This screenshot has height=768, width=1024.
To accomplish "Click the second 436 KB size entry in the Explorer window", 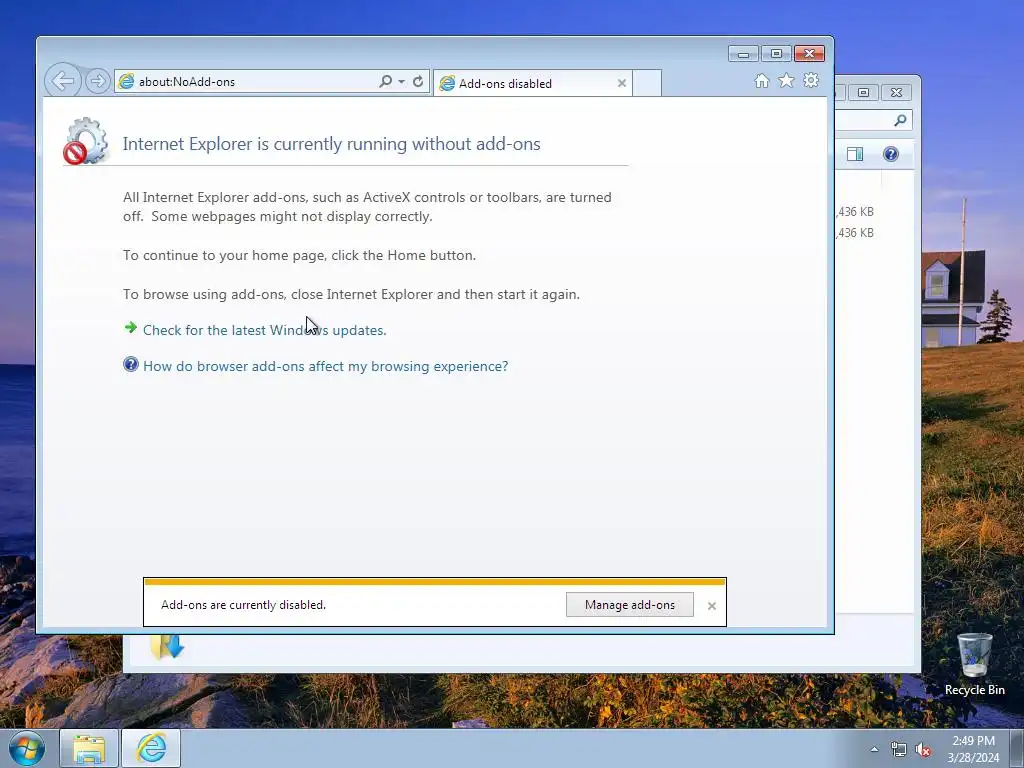I will click(x=856, y=232).
